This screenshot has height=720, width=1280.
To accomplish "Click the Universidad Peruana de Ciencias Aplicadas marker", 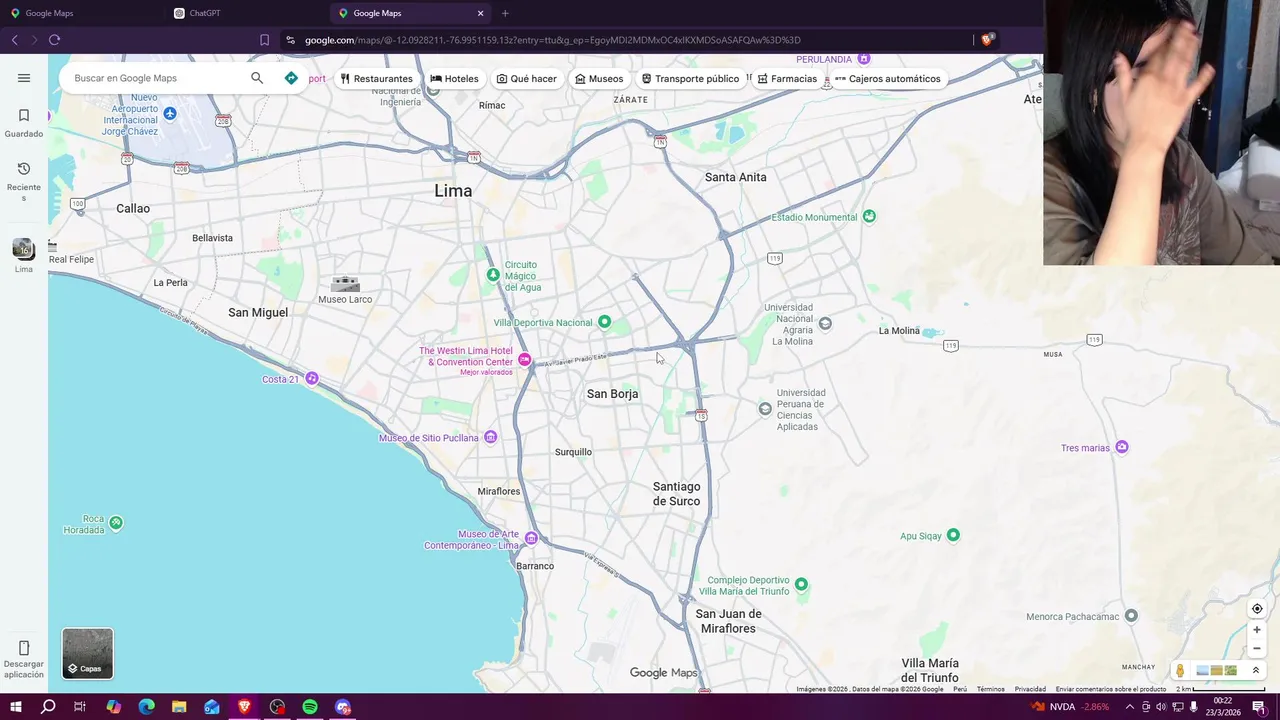I will pyautogui.click(x=765, y=408).
